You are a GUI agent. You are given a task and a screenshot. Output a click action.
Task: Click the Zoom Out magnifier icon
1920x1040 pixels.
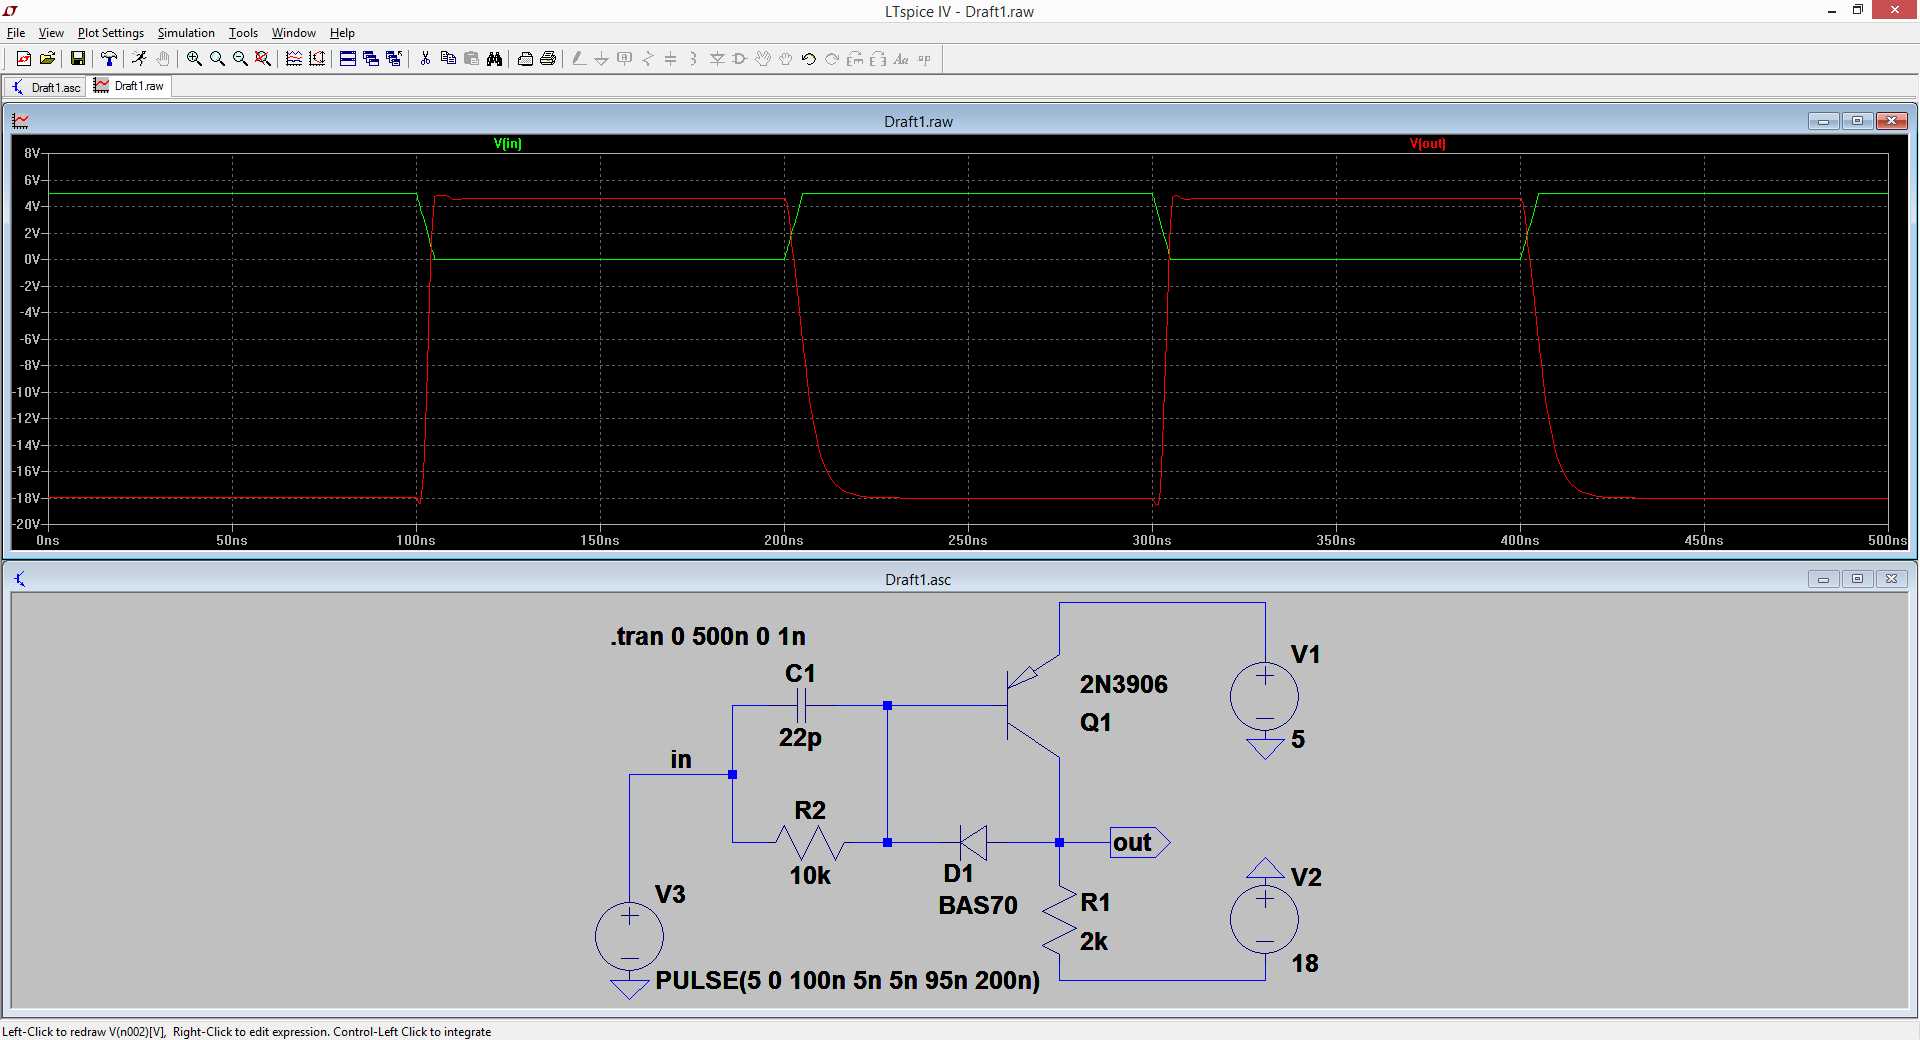point(240,59)
